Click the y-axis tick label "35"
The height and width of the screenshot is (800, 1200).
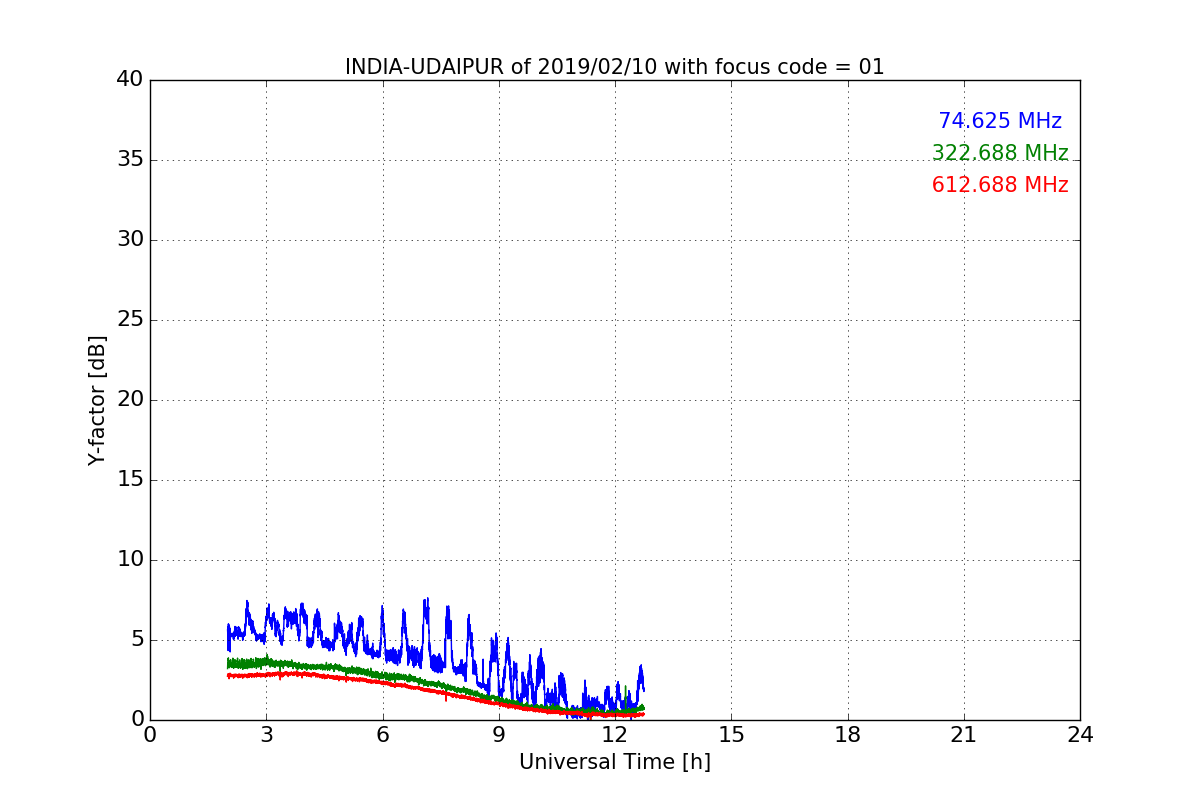tap(130, 160)
